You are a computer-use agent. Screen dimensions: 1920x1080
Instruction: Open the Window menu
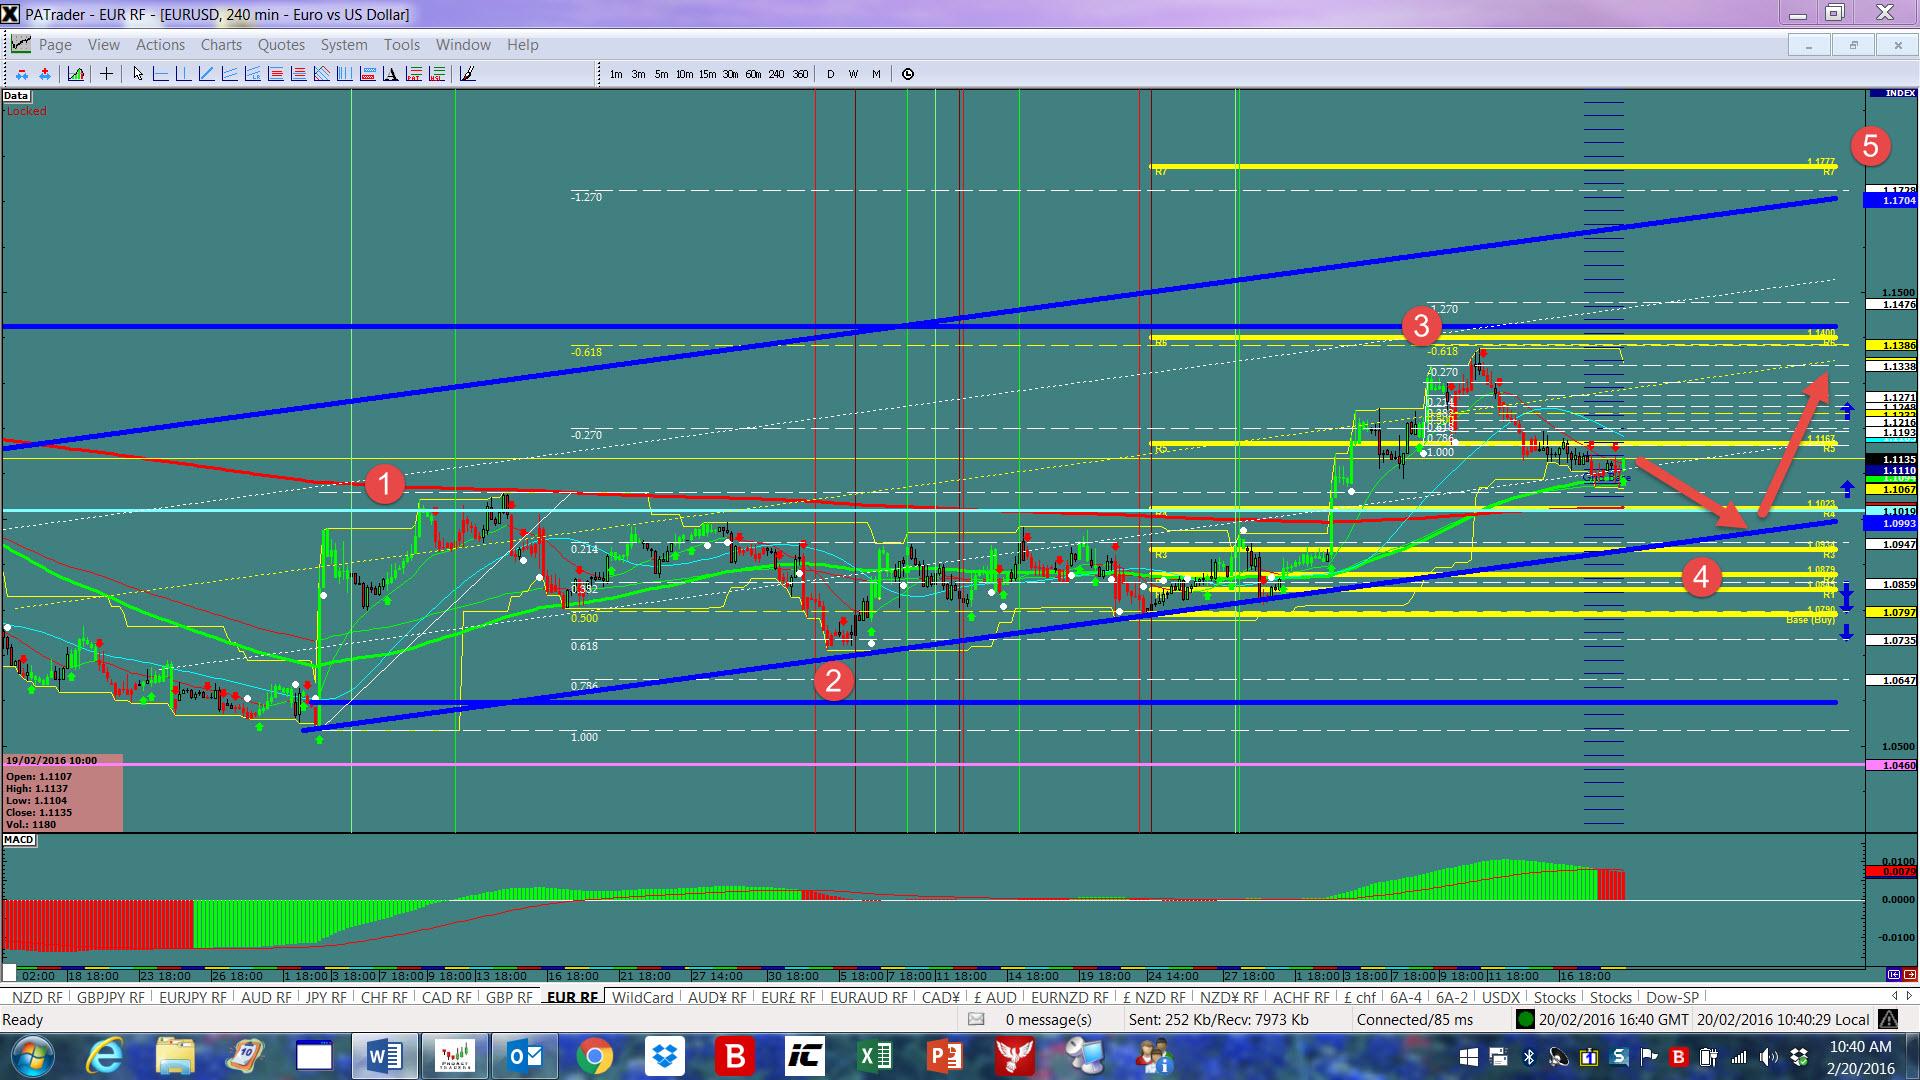pyautogui.click(x=463, y=45)
